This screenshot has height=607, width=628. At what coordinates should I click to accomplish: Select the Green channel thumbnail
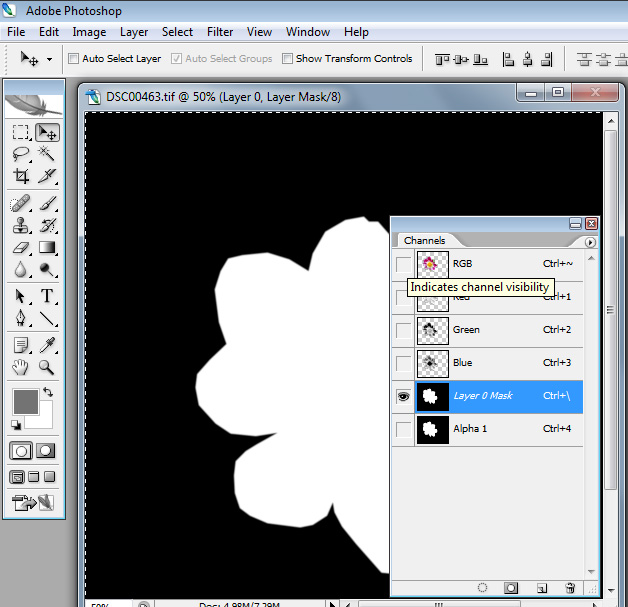point(432,330)
